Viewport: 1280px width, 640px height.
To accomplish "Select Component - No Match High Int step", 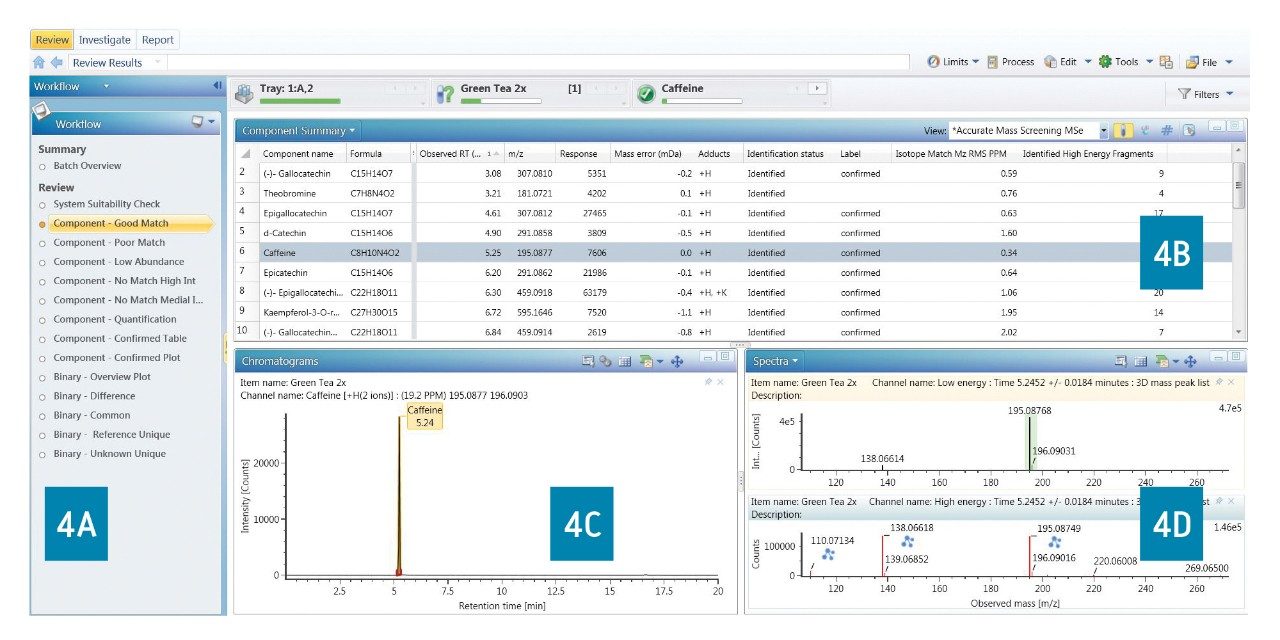I will tap(117, 281).
